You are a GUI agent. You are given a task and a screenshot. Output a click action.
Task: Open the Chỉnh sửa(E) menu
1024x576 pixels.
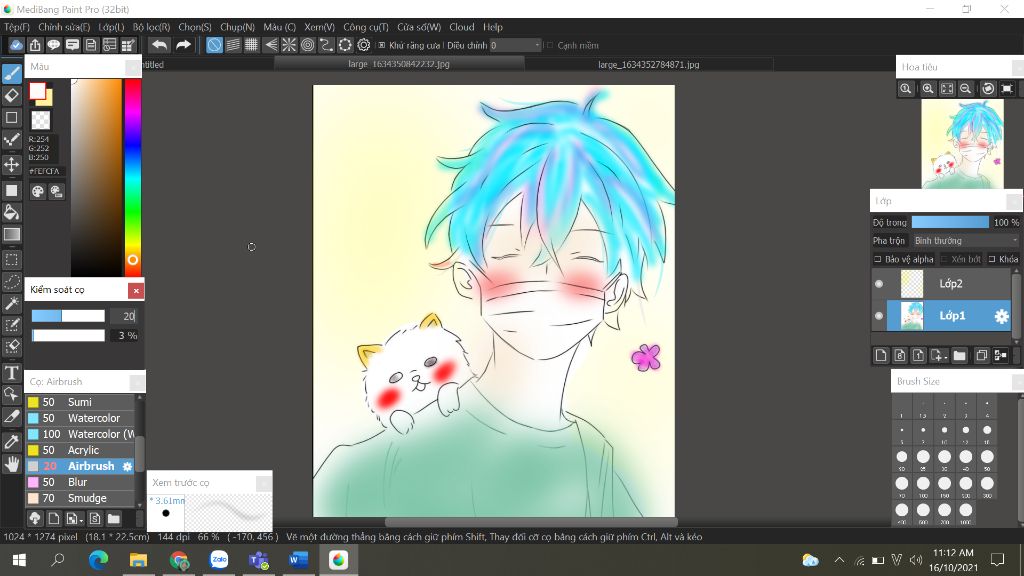point(64,27)
